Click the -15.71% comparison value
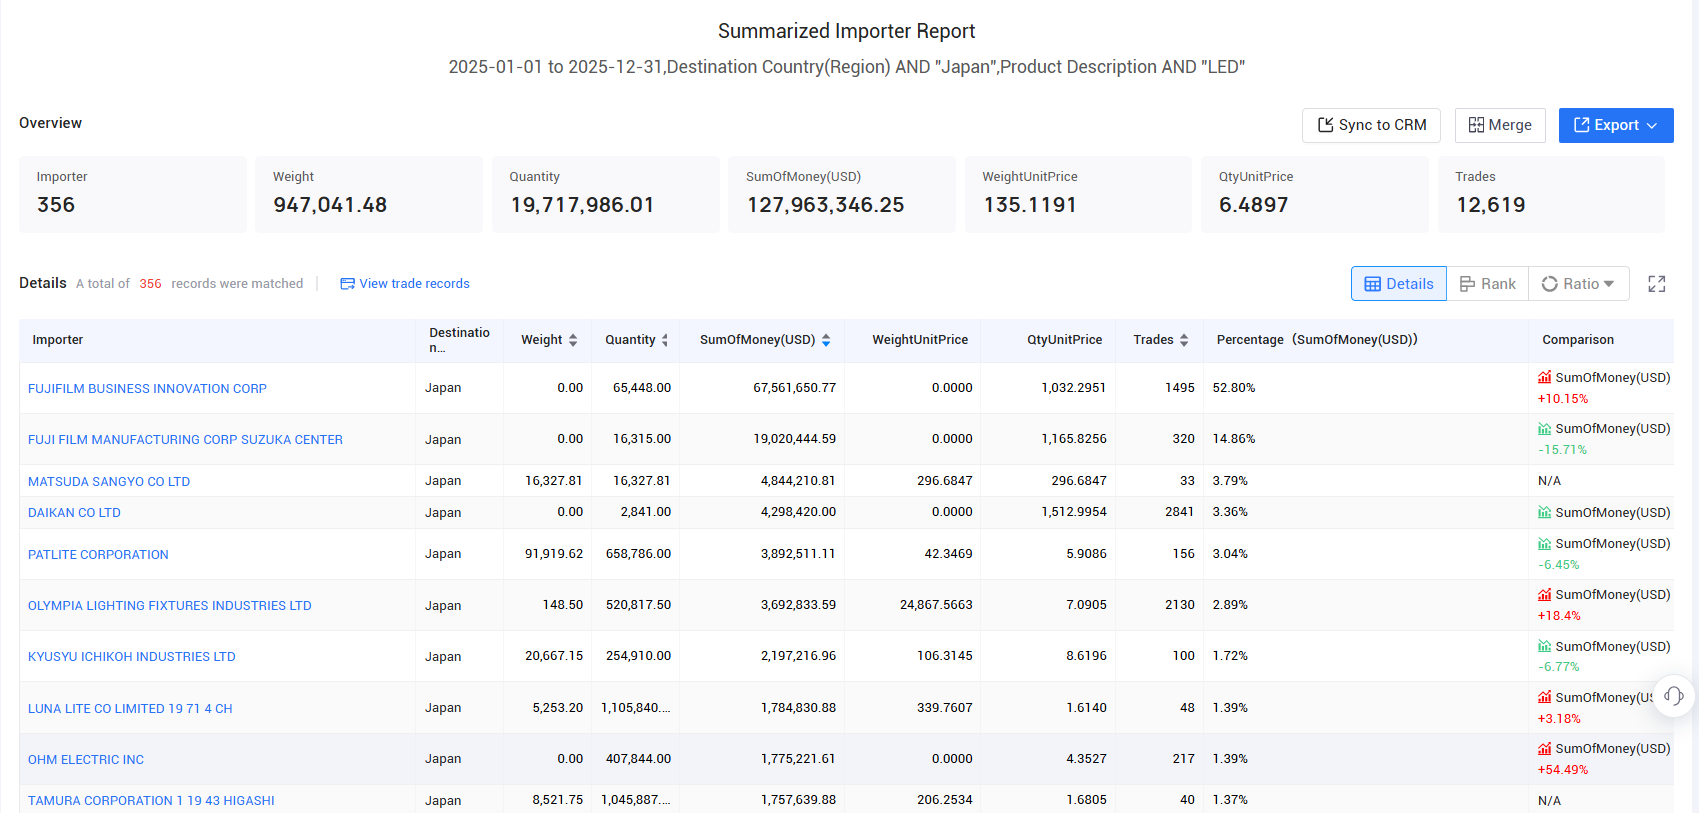Screen dimensions: 1699x813 (x=1563, y=450)
